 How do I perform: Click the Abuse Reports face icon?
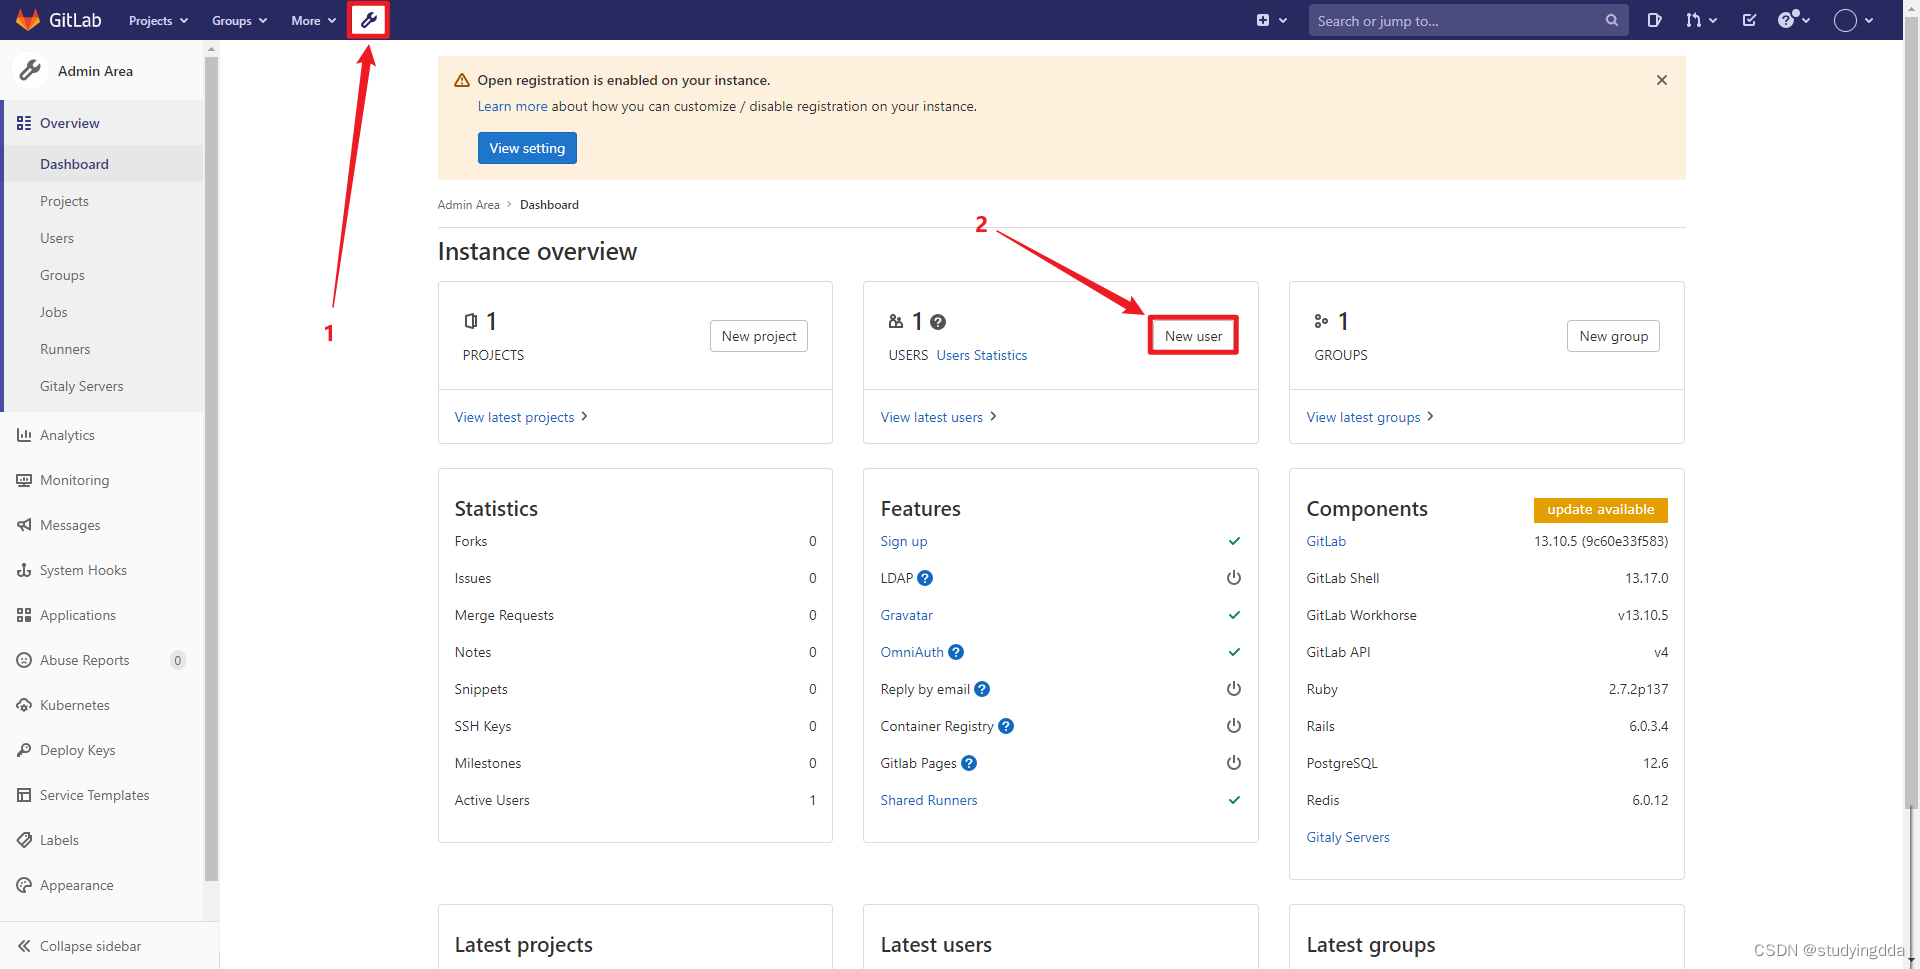tap(24, 660)
